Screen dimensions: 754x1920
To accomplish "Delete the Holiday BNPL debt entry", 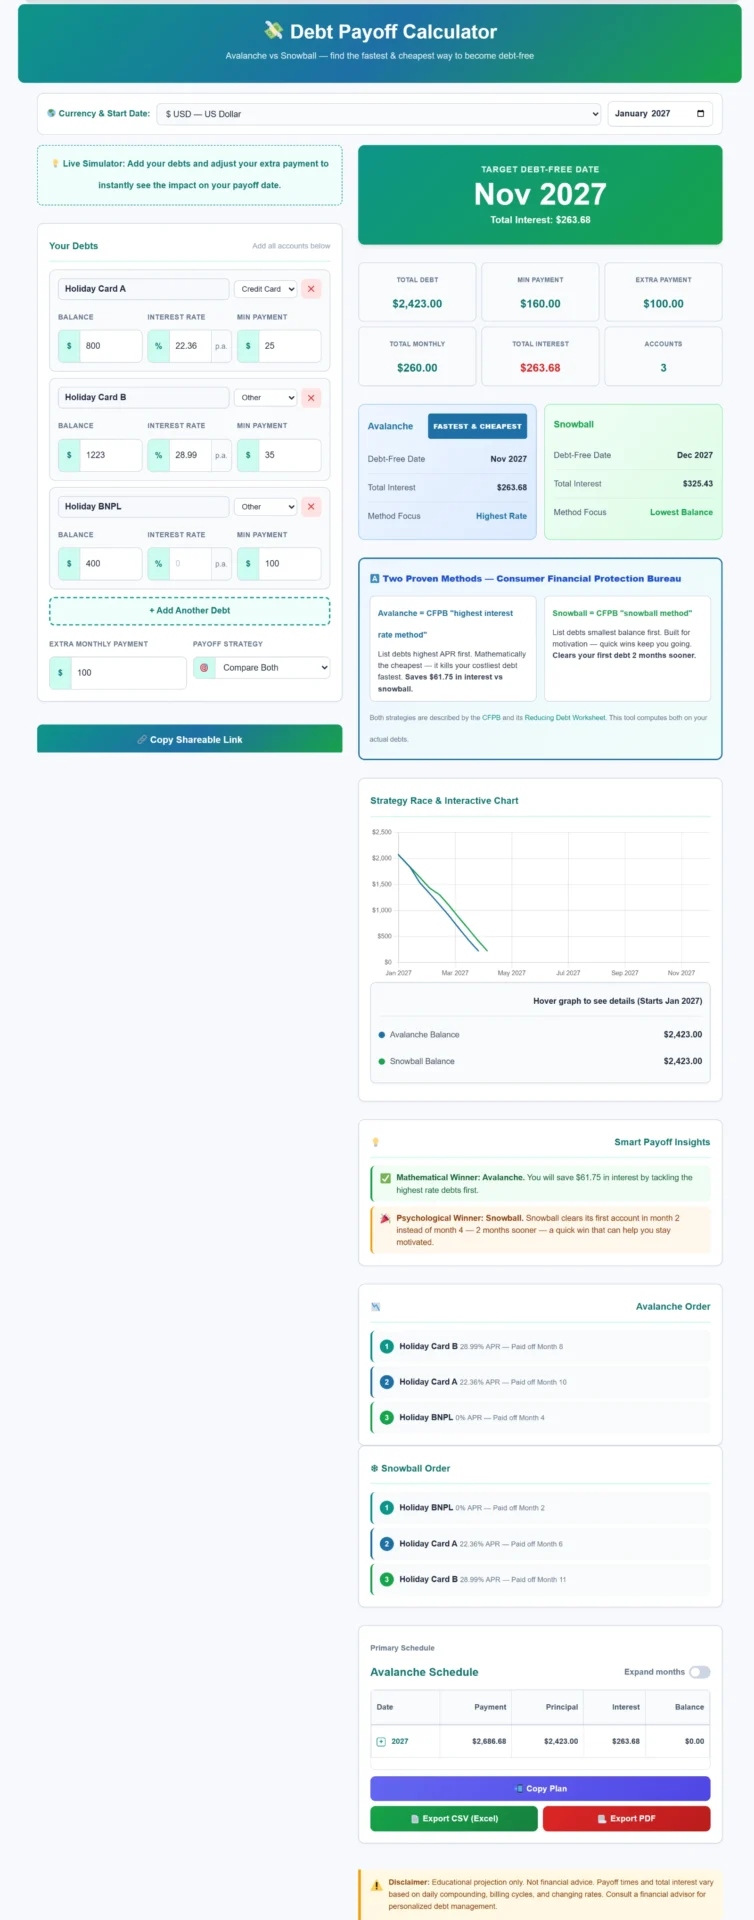I will pos(311,507).
